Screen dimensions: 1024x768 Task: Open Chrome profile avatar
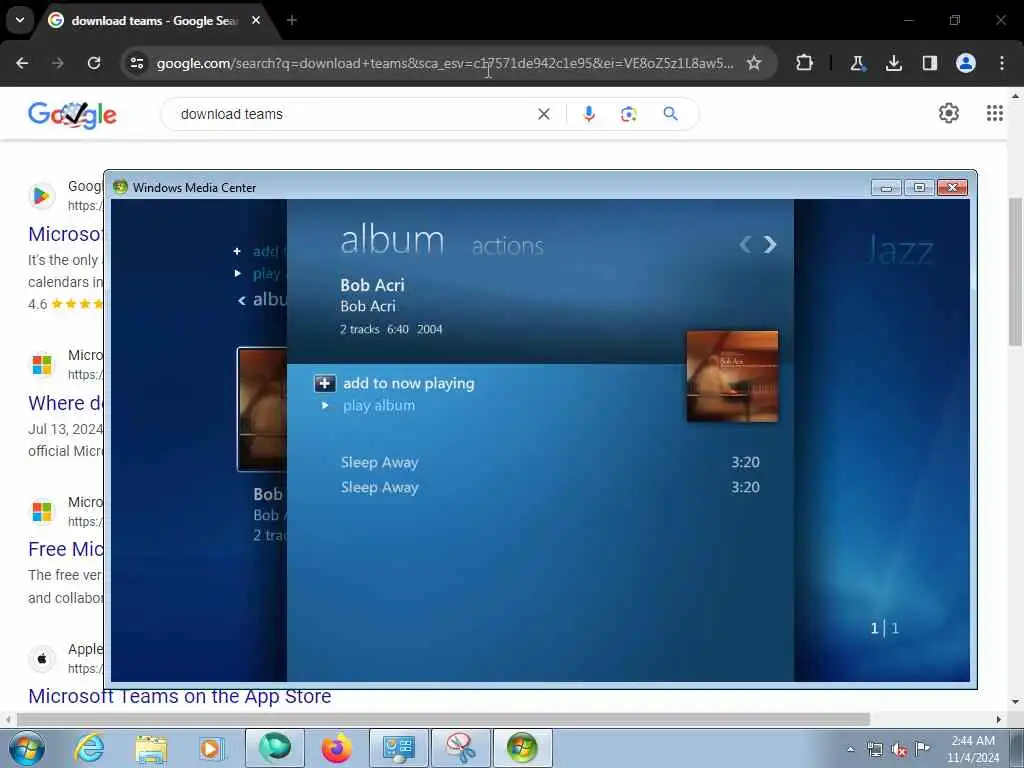[x=966, y=63]
